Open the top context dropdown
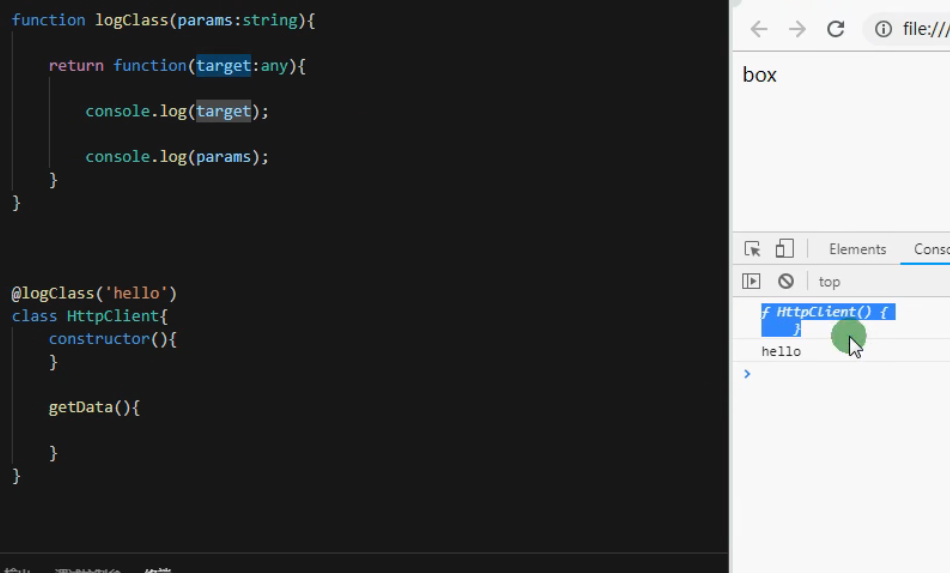Viewport: 950px width, 573px height. (829, 282)
